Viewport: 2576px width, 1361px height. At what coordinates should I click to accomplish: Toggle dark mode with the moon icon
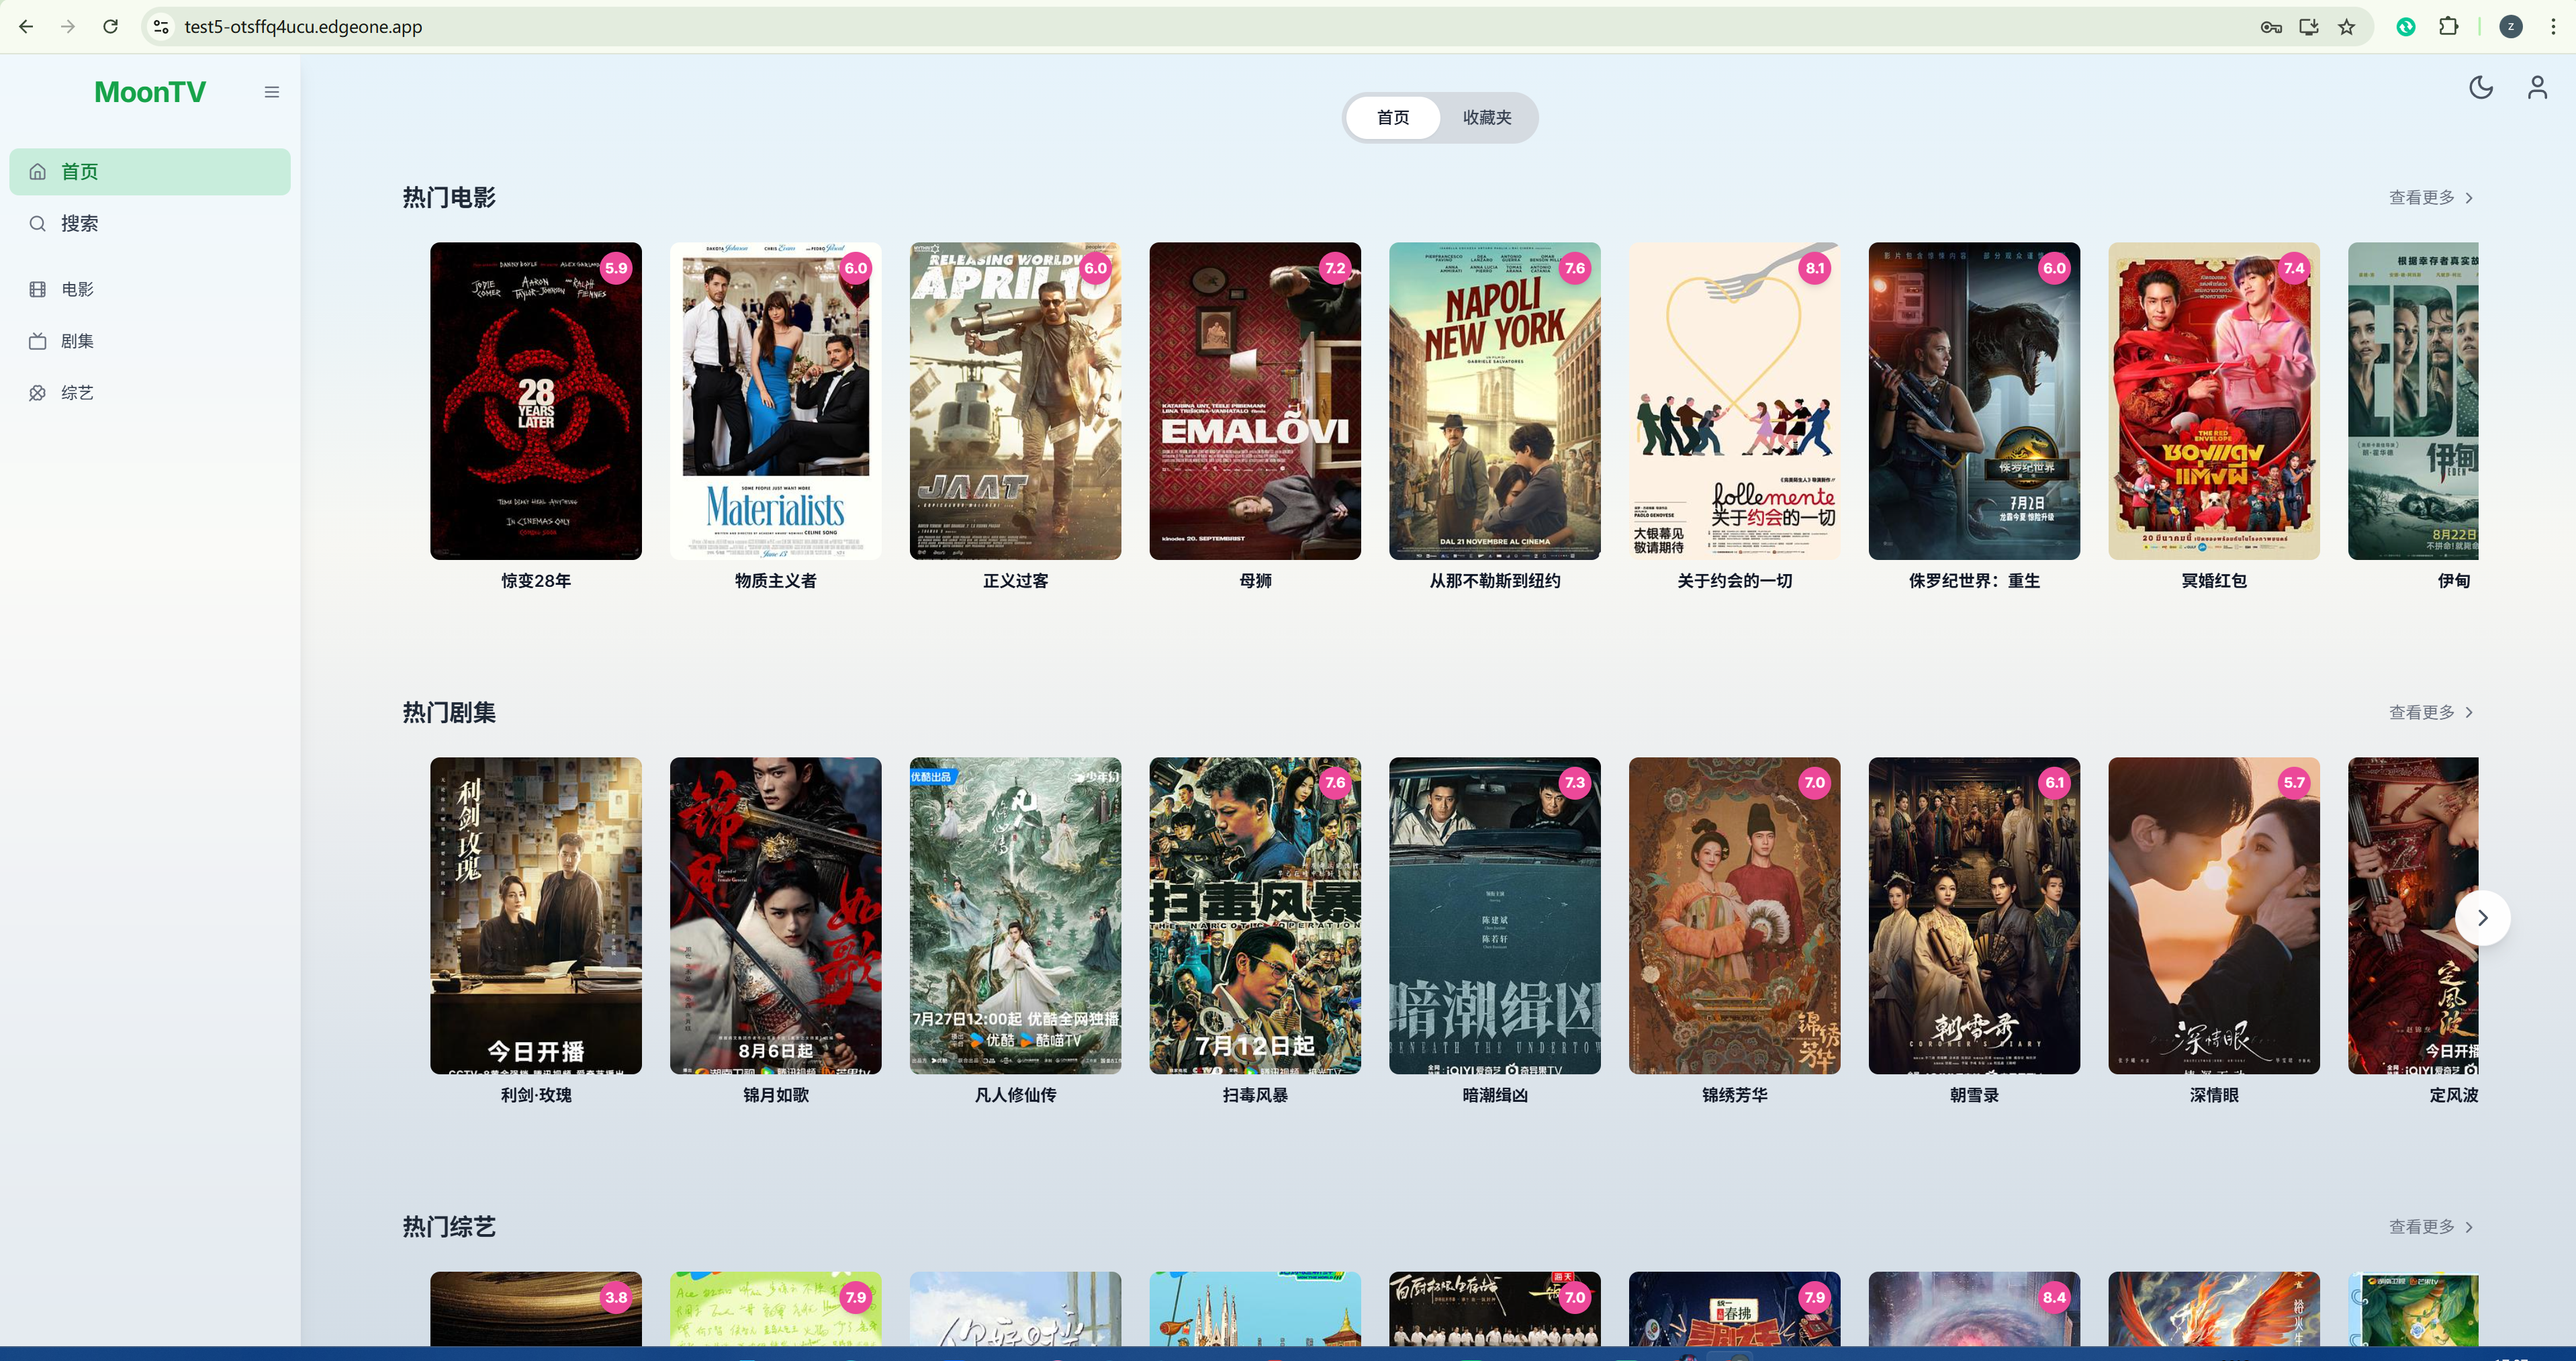point(2481,88)
